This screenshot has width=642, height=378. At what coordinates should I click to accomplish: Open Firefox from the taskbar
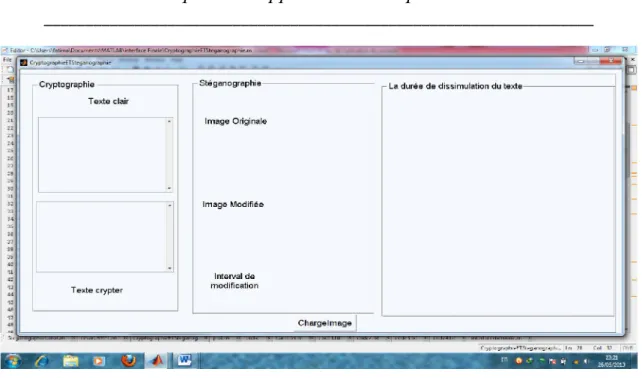tap(129, 361)
